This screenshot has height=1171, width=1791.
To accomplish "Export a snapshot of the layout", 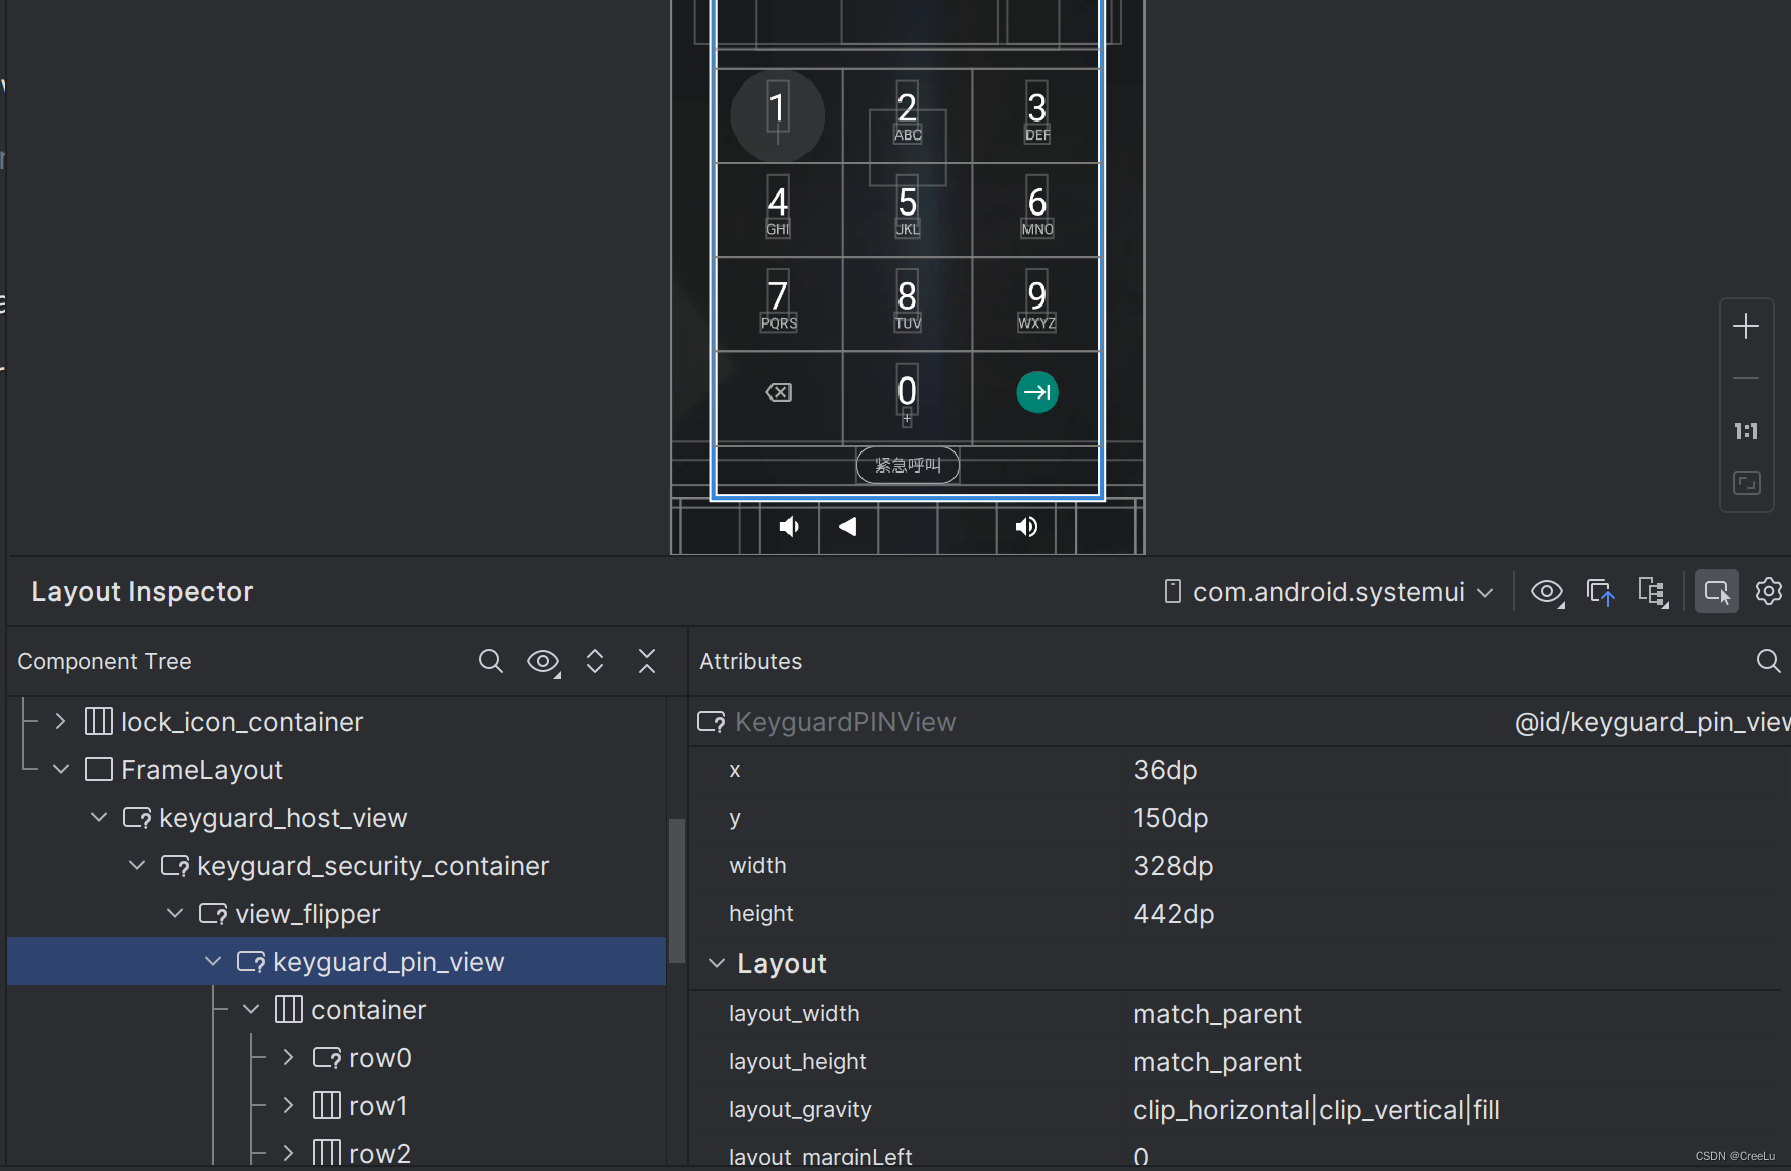I will 1600,591.
